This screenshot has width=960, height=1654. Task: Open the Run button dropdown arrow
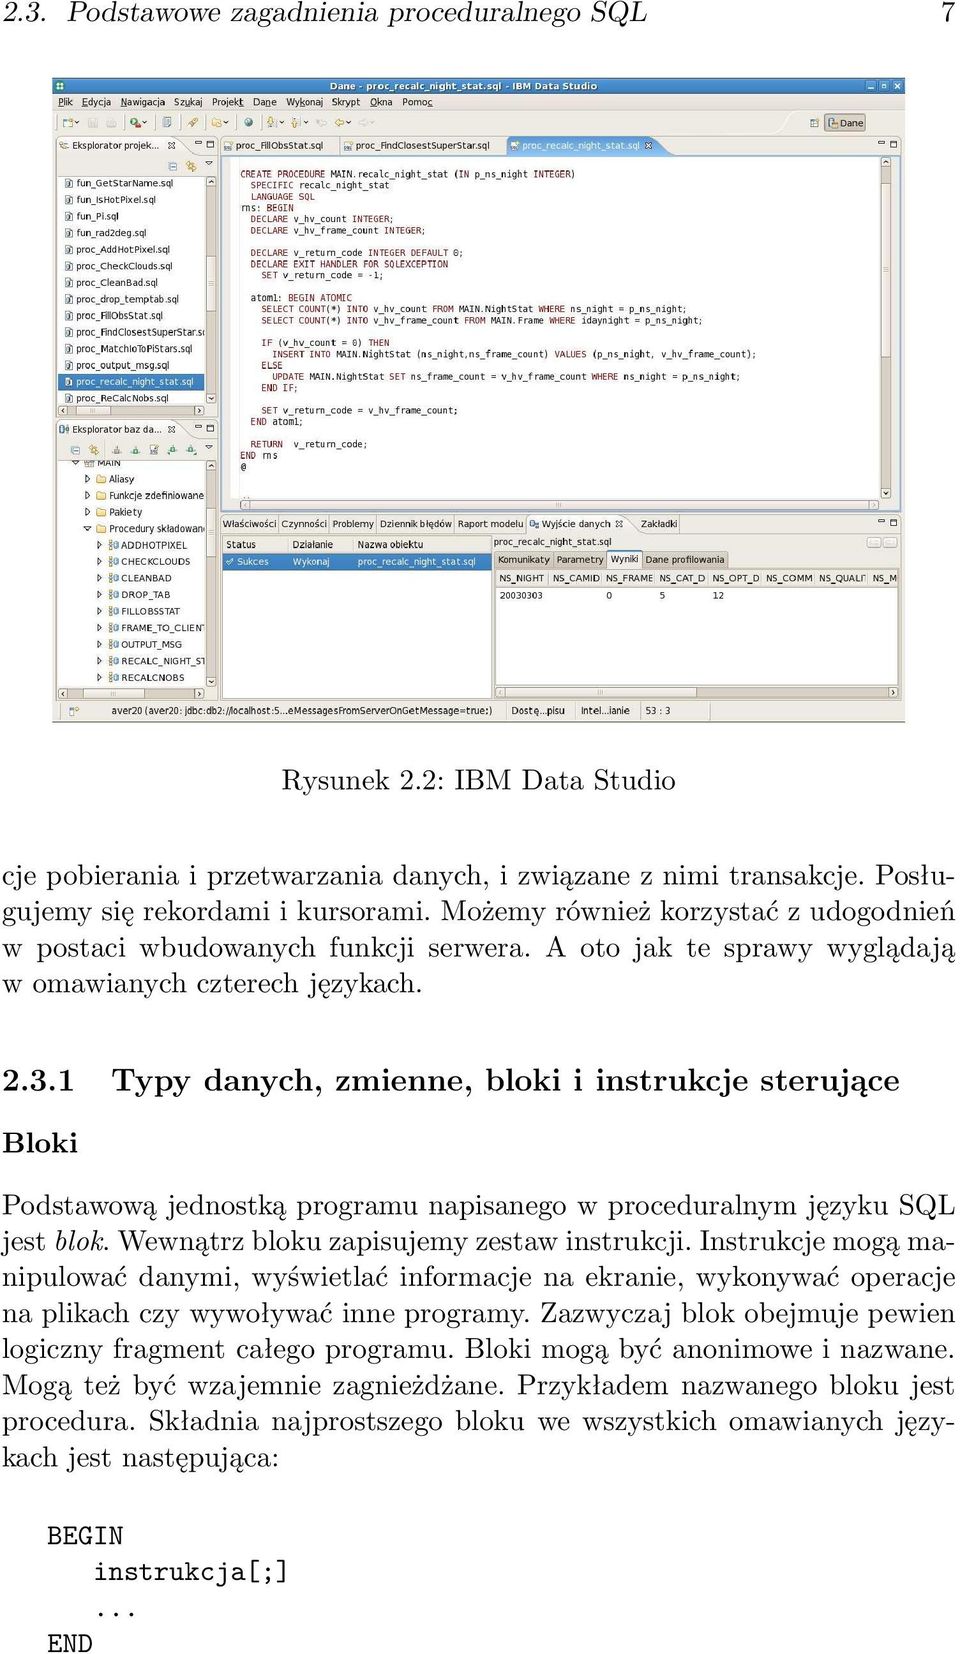[144, 123]
